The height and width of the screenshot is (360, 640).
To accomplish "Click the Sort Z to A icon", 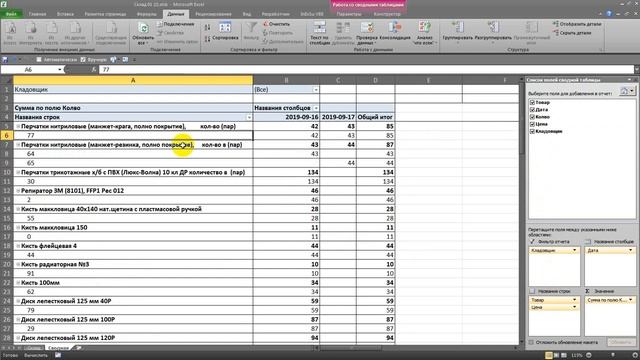I will point(207,39).
